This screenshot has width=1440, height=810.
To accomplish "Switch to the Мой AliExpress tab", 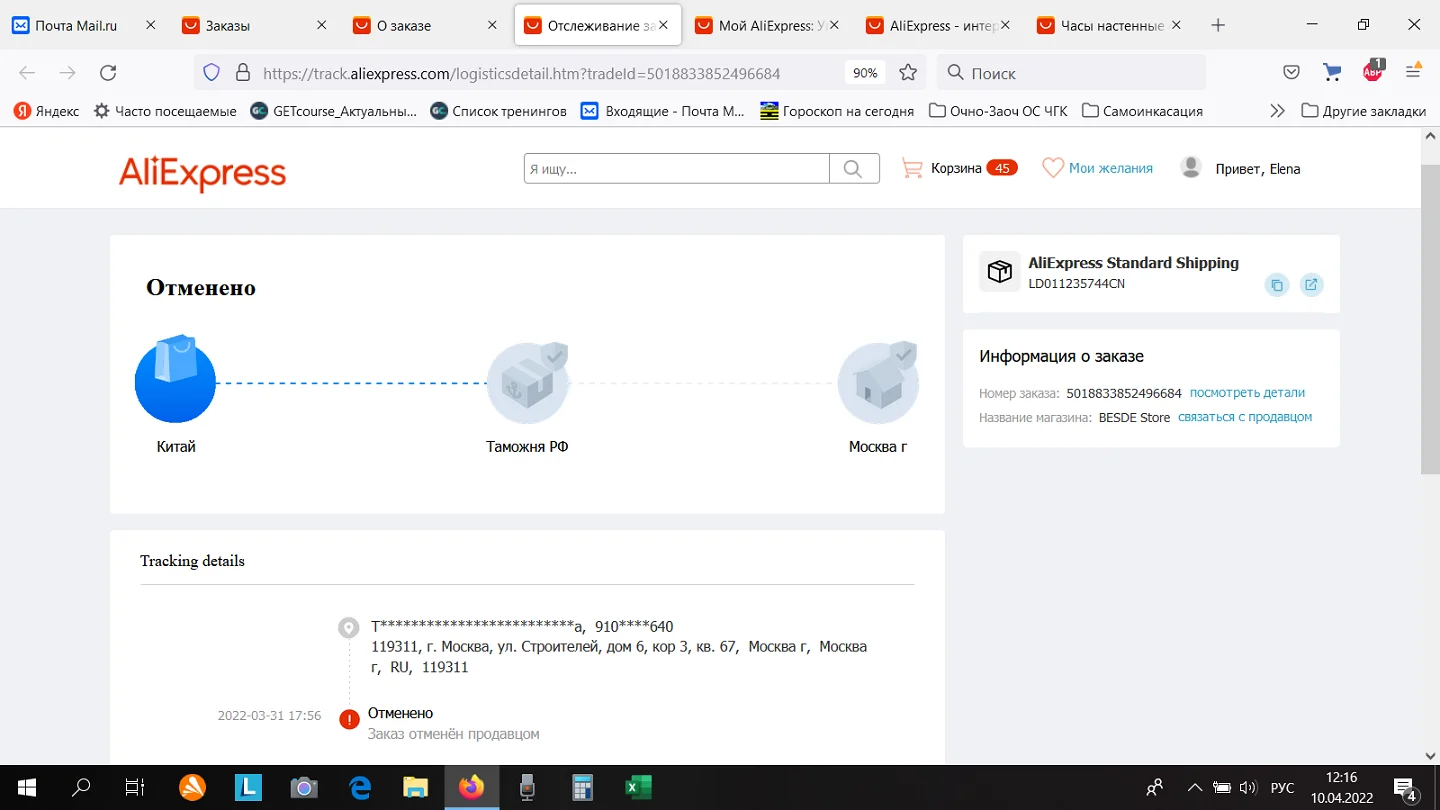I will 770,25.
